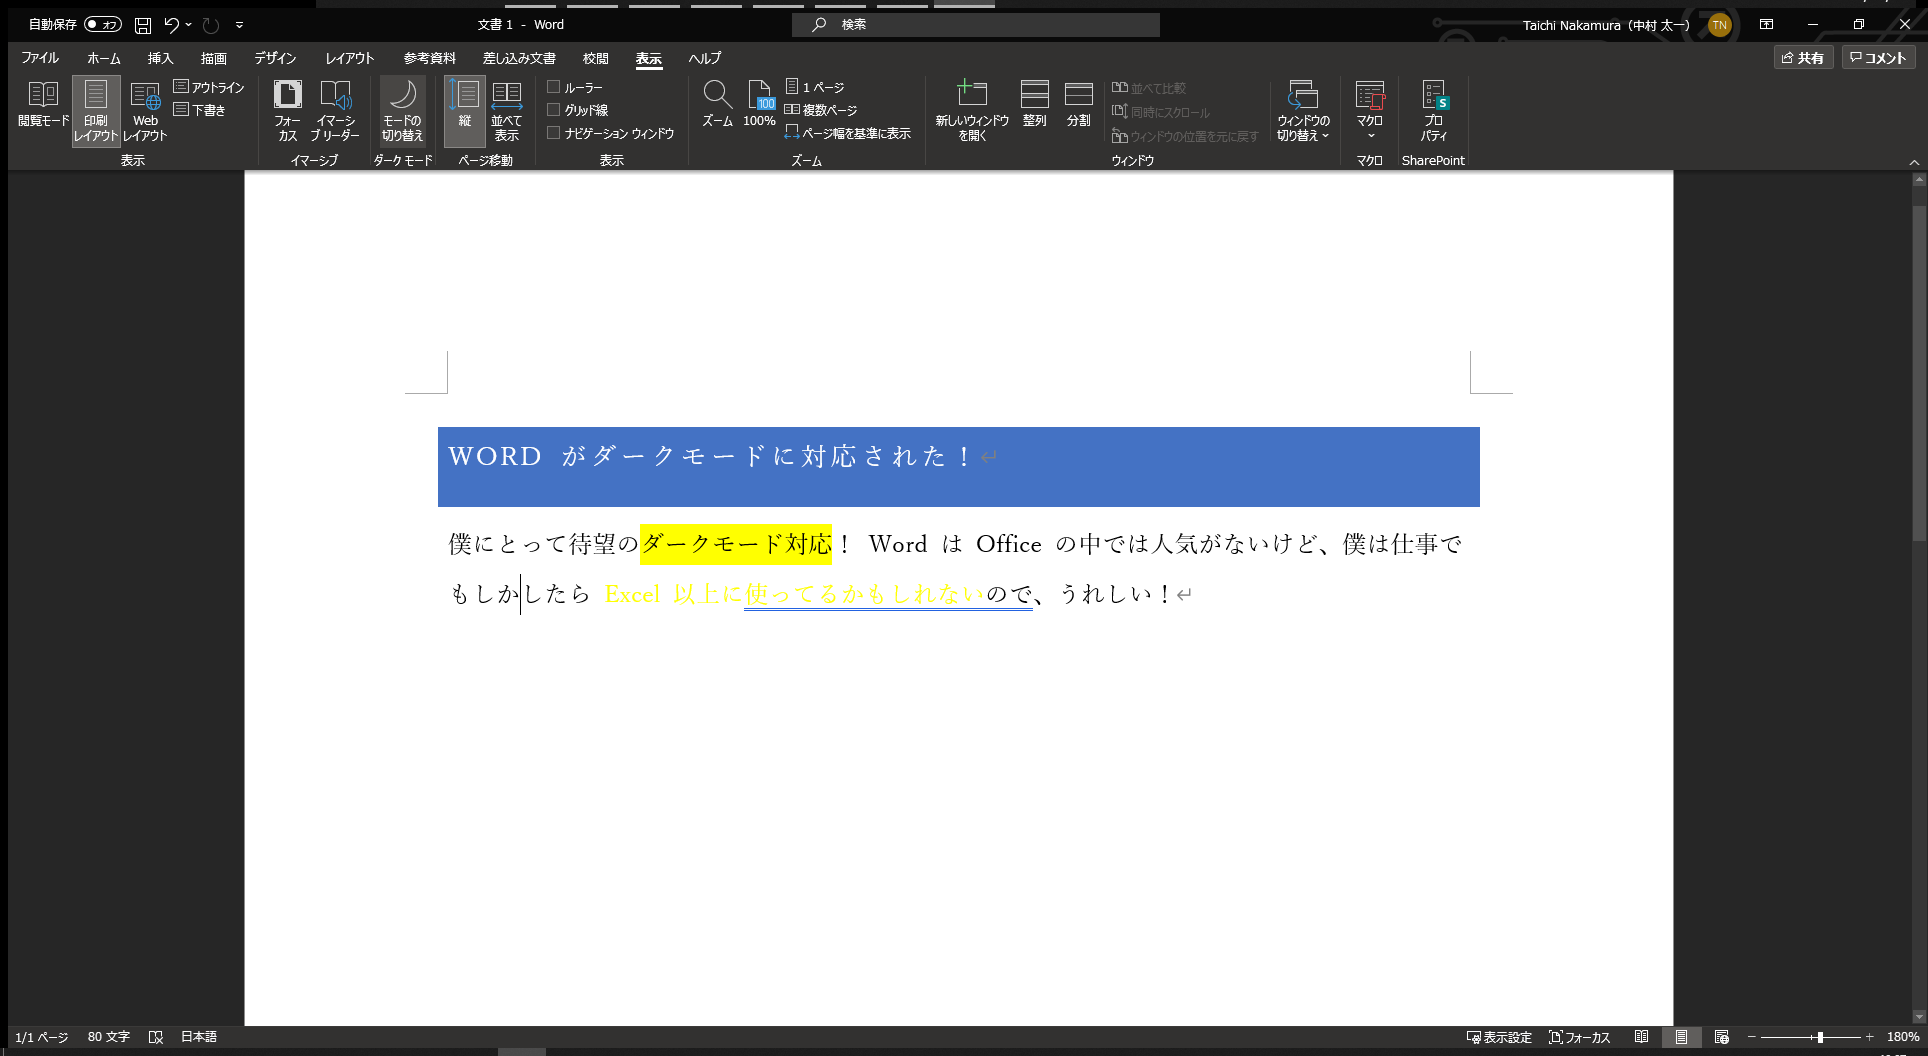Open Immersive Reader (イマーシブリーダー)

[335, 111]
